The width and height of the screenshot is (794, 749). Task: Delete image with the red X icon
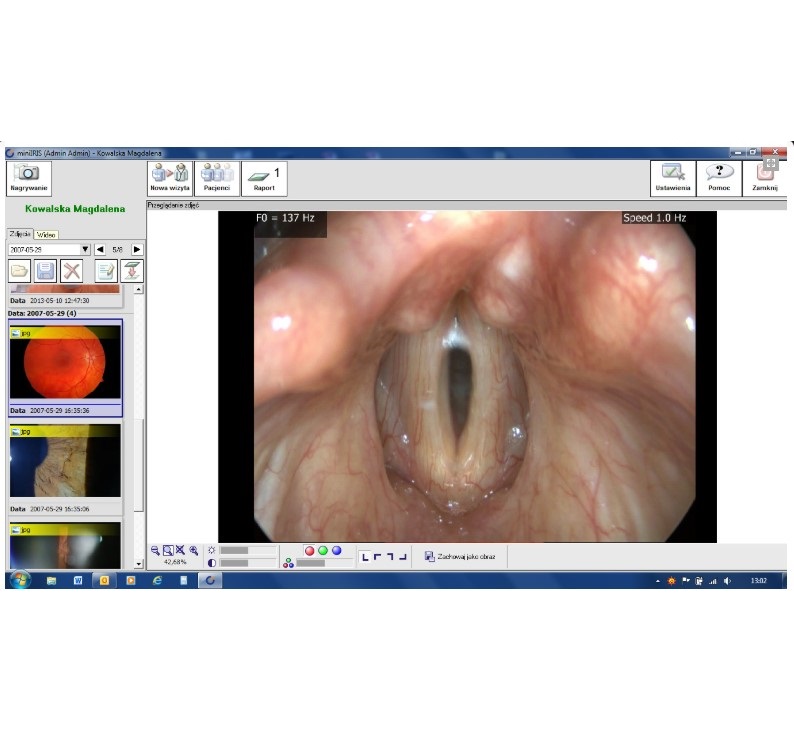pos(71,270)
